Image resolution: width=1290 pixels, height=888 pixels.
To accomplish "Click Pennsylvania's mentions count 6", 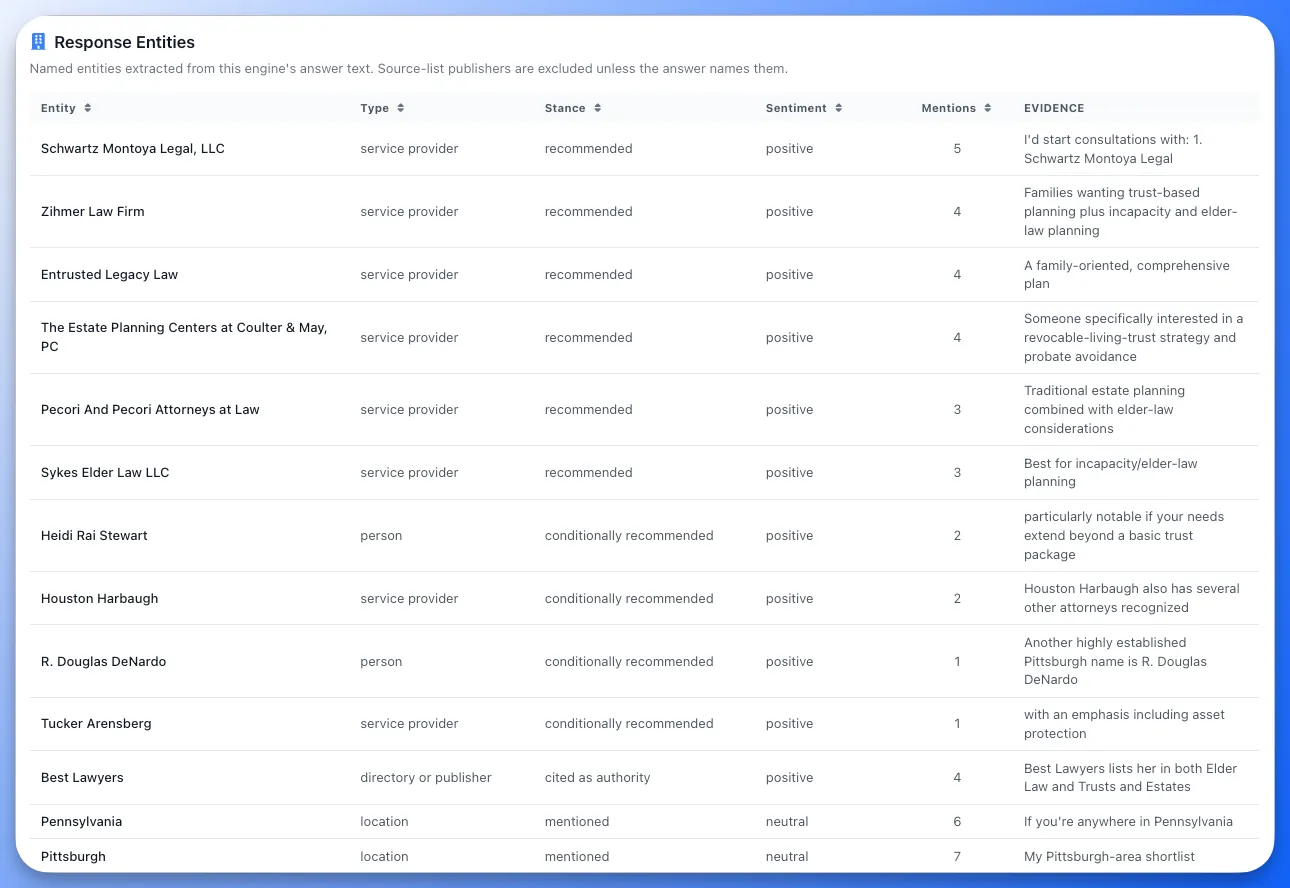I will 957,822.
